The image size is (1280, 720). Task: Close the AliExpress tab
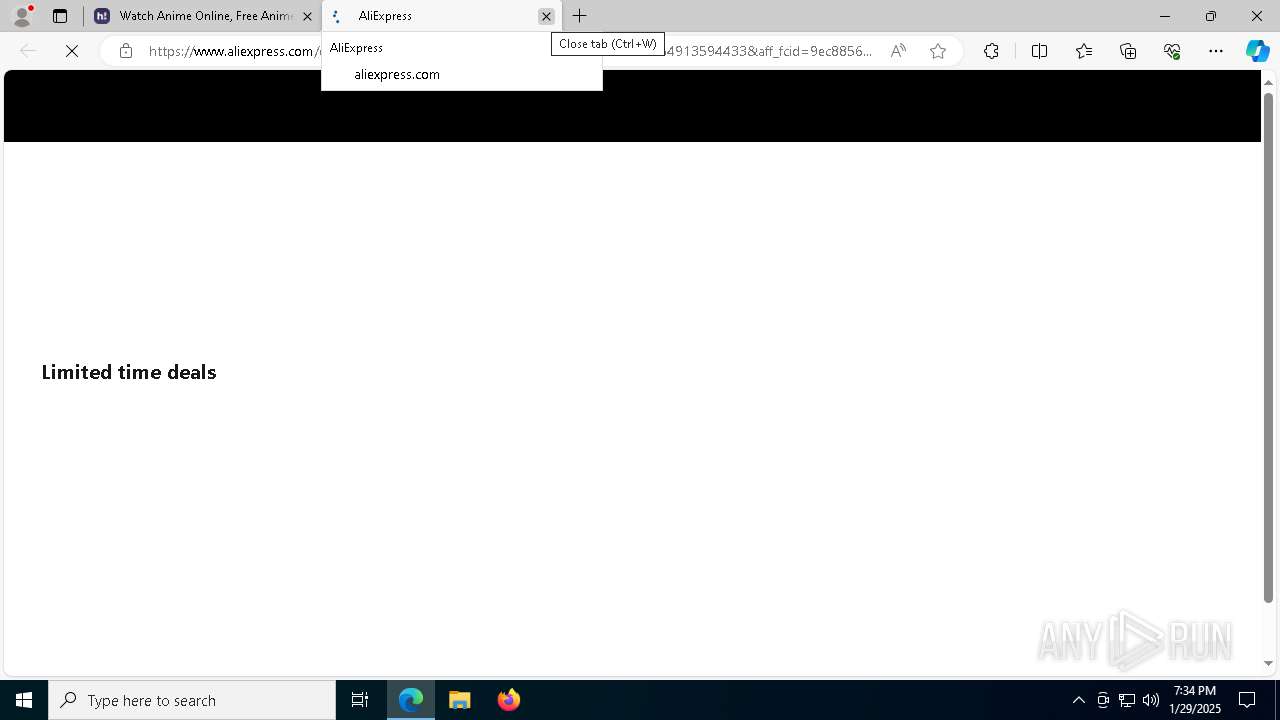(x=546, y=16)
